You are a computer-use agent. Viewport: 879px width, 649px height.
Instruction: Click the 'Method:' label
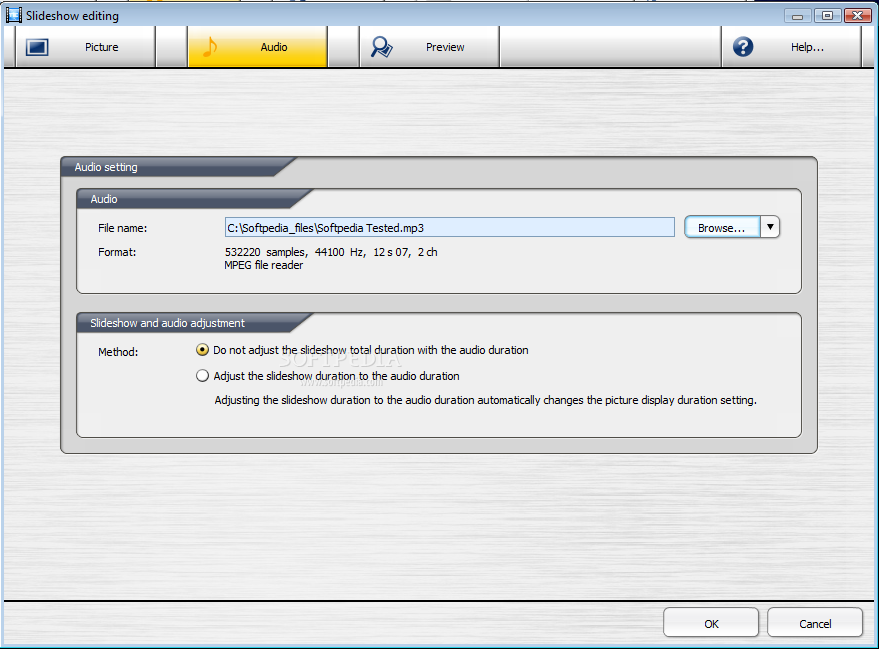tap(118, 352)
